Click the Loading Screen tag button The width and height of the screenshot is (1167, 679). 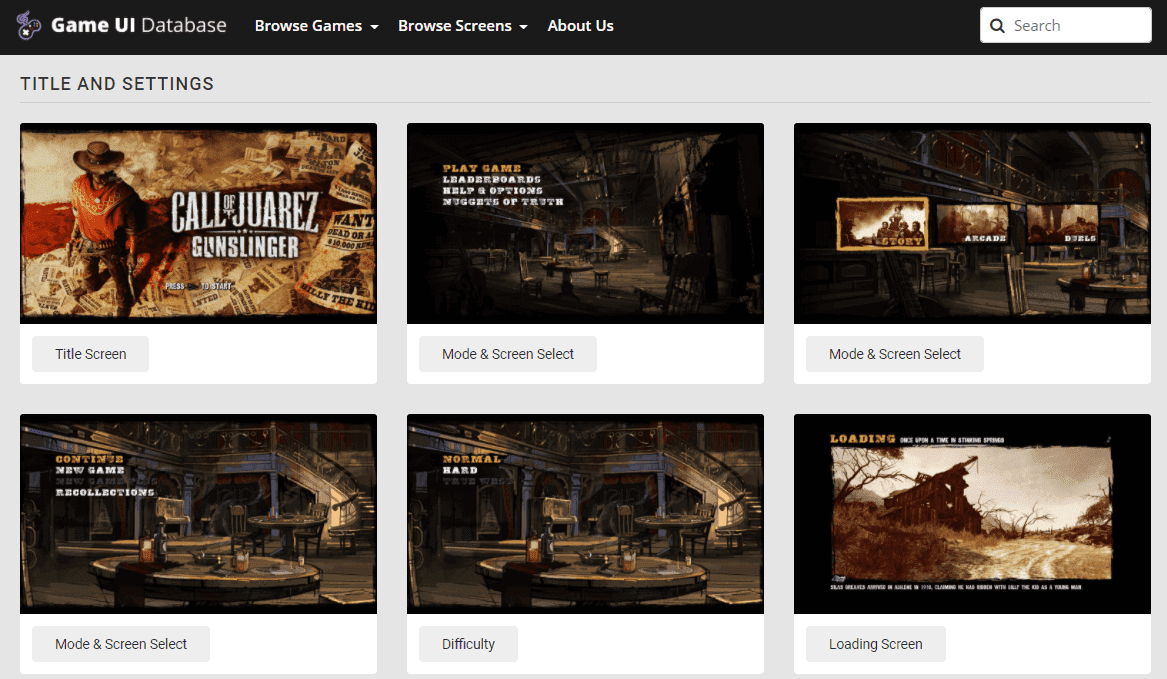875,644
